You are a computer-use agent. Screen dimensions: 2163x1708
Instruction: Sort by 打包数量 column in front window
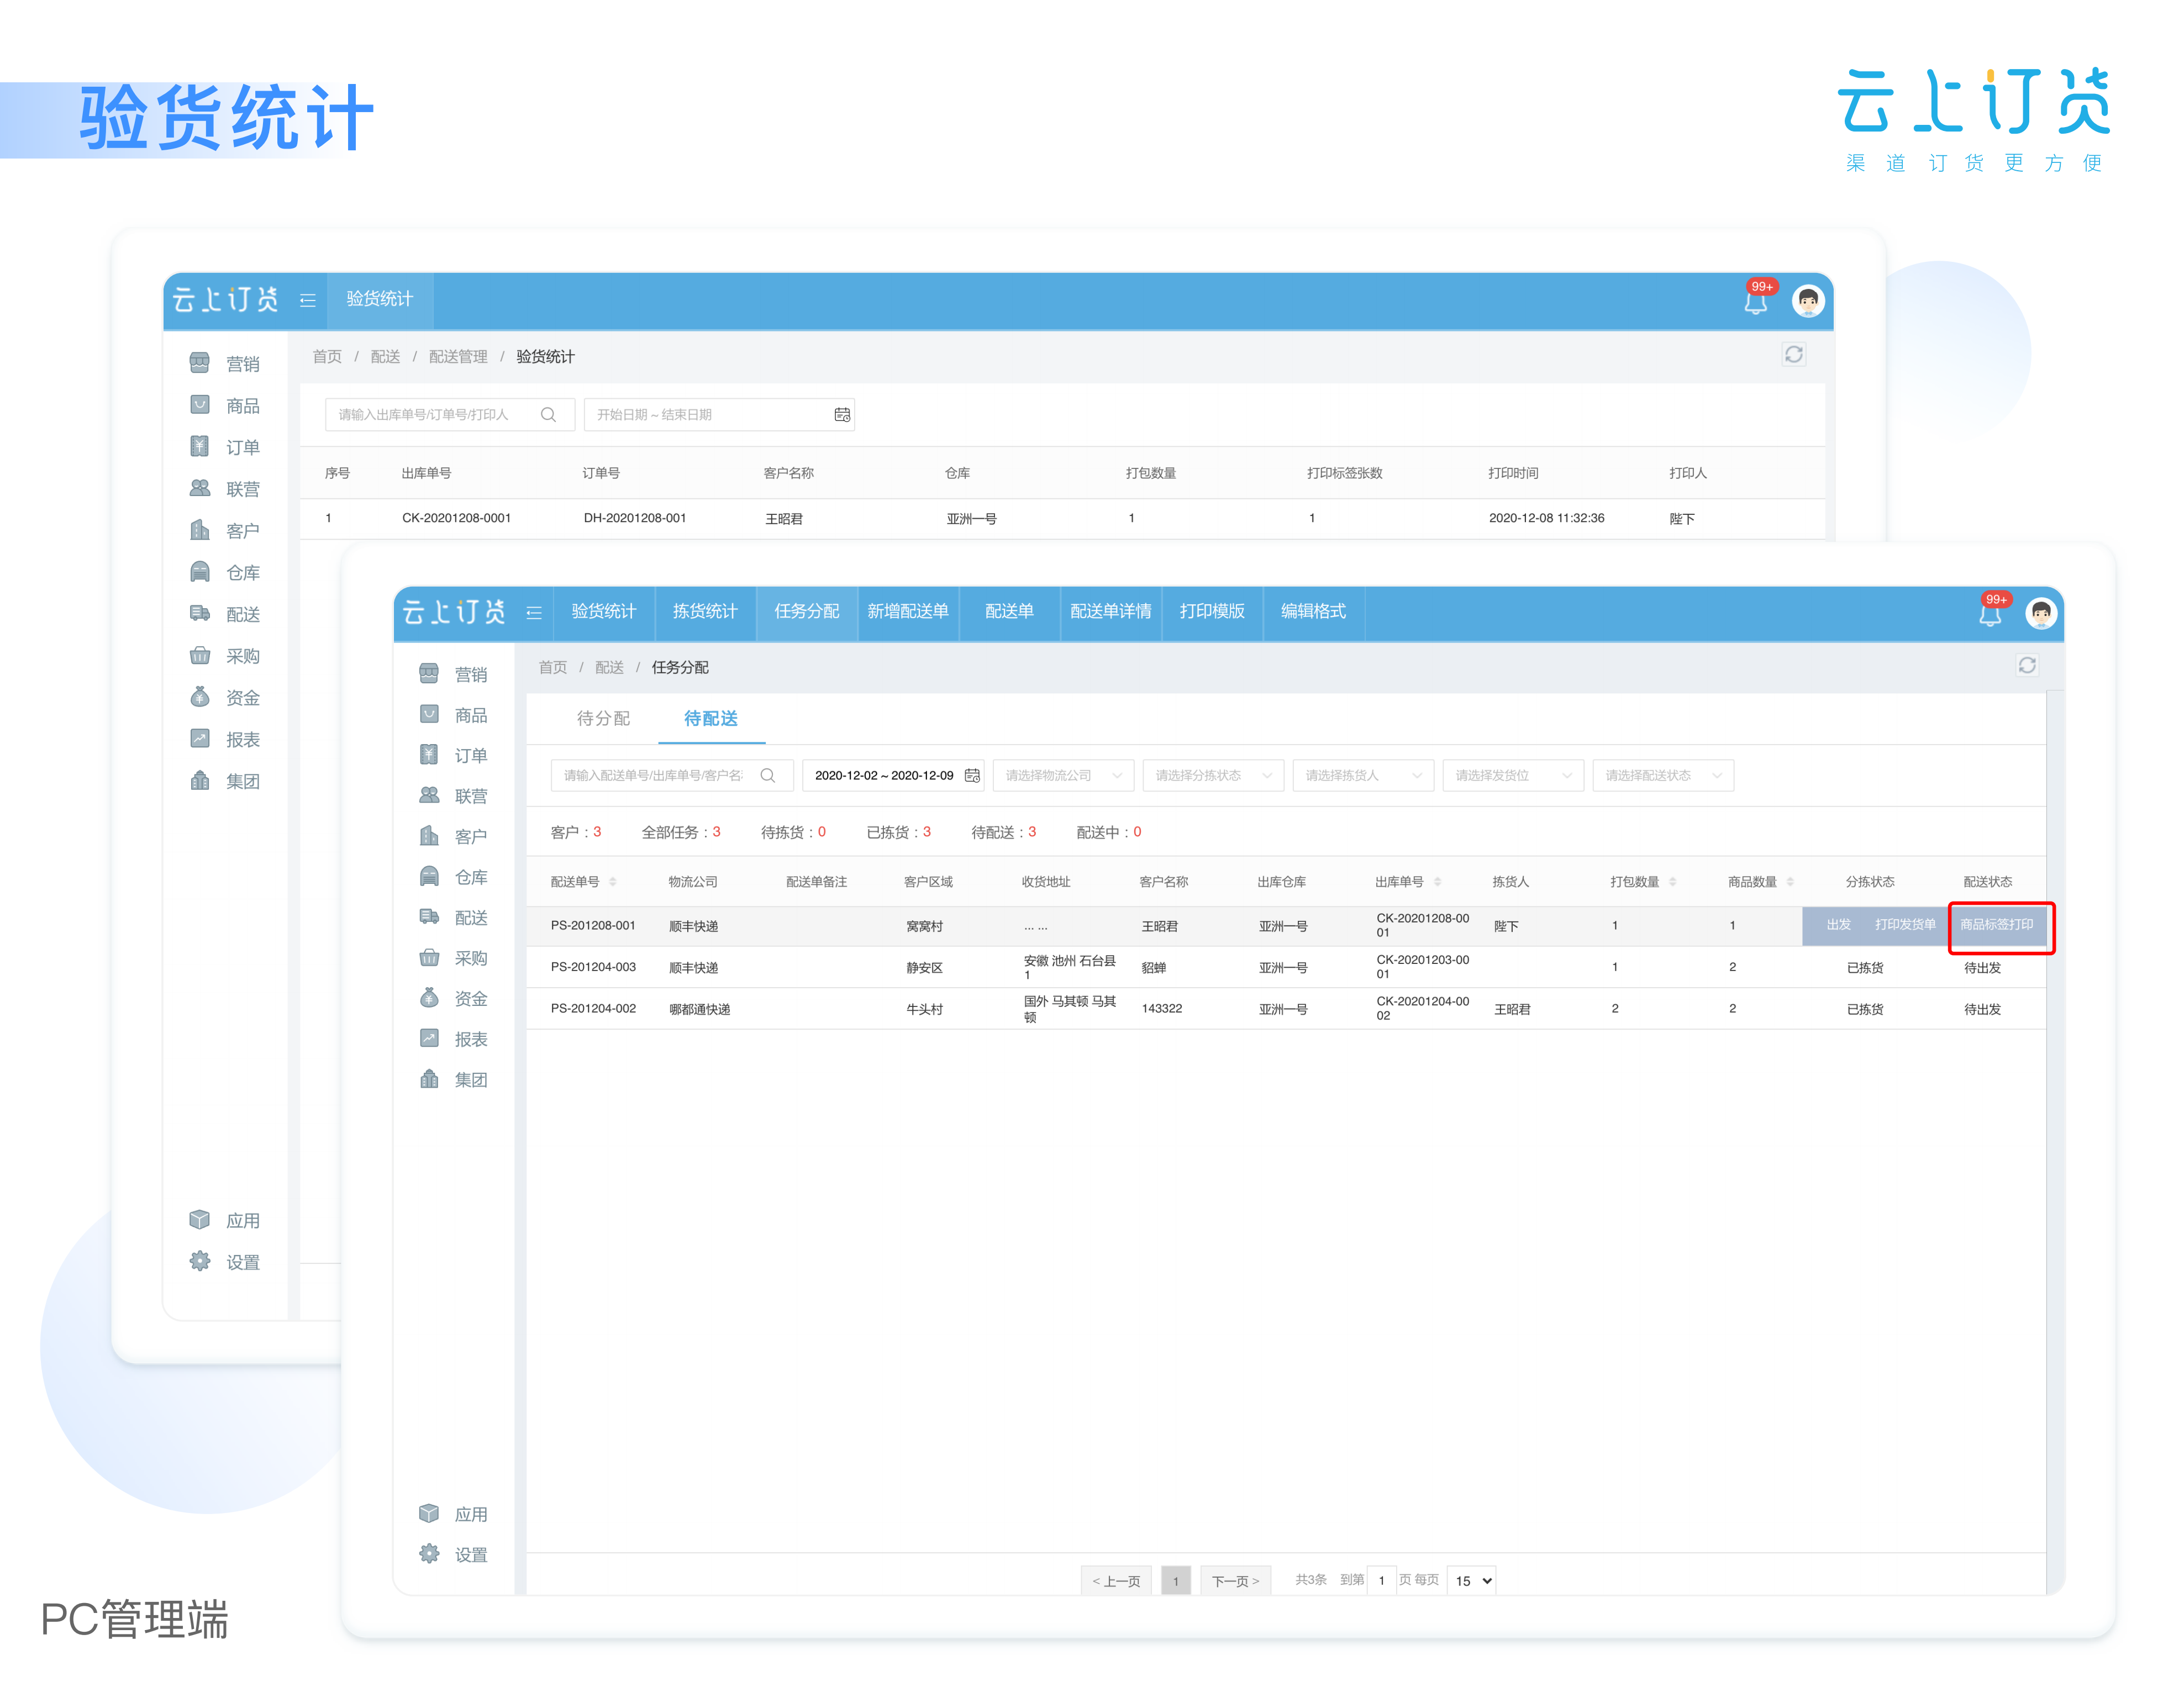coord(1672,881)
